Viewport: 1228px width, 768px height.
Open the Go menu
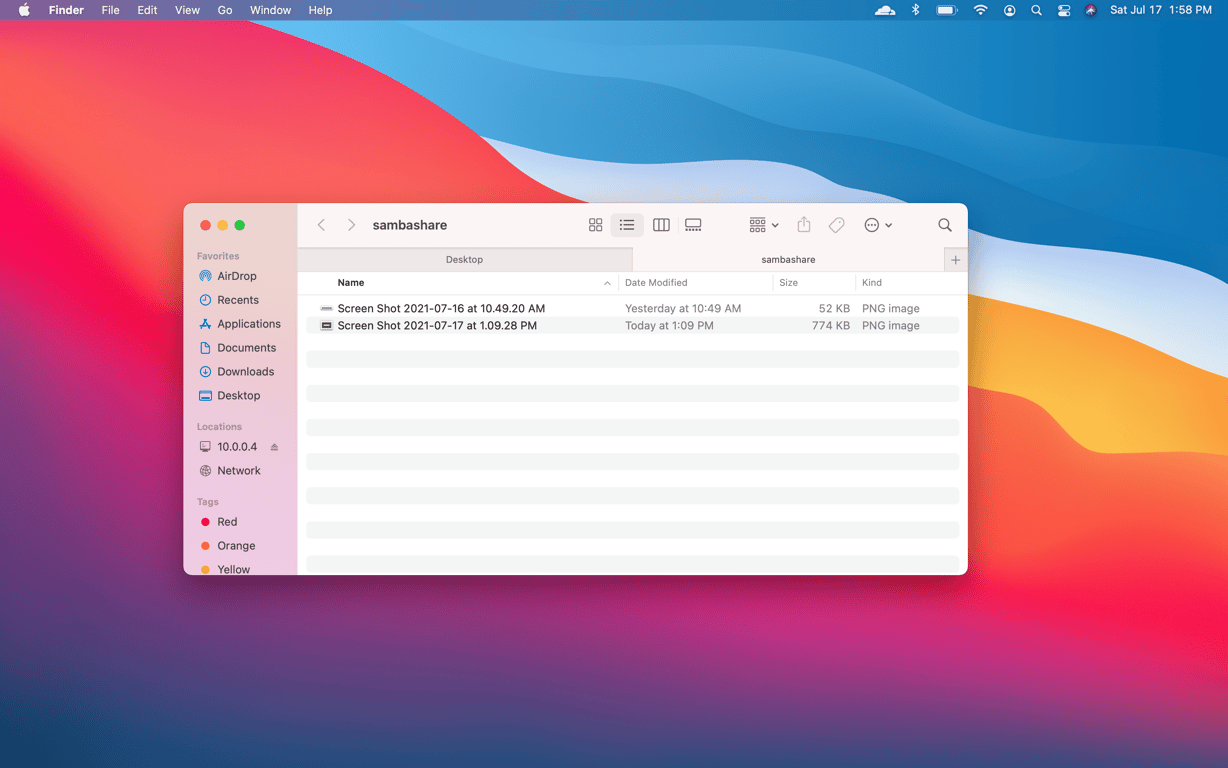pos(225,10)
